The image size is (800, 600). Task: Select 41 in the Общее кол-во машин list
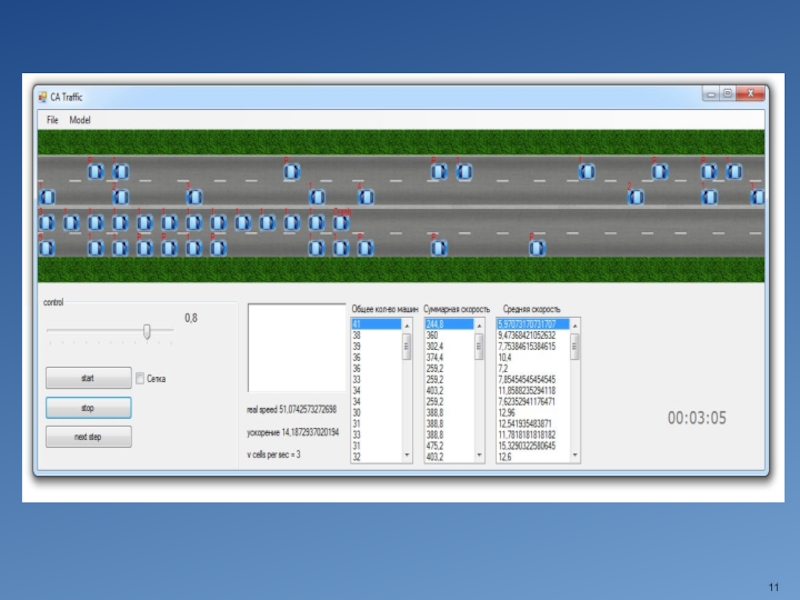[x=376, y=325]
